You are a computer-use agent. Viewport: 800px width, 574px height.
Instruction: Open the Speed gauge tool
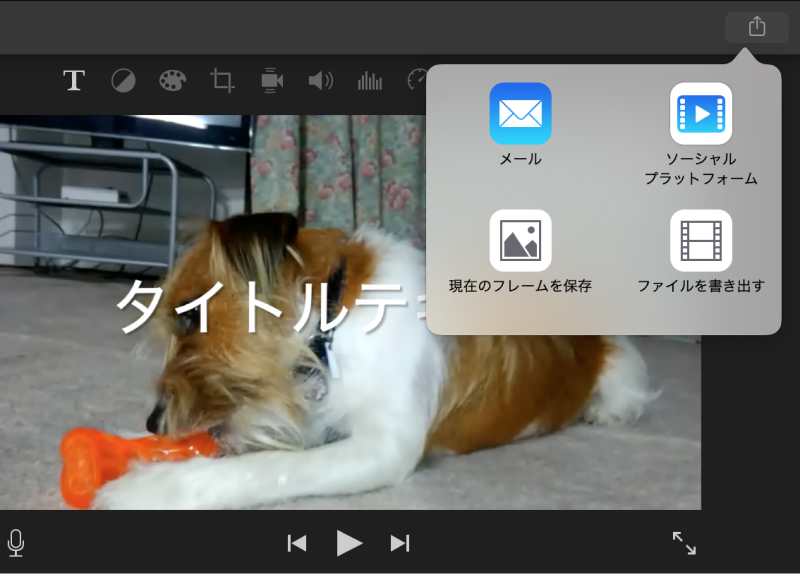click(417, 80)
